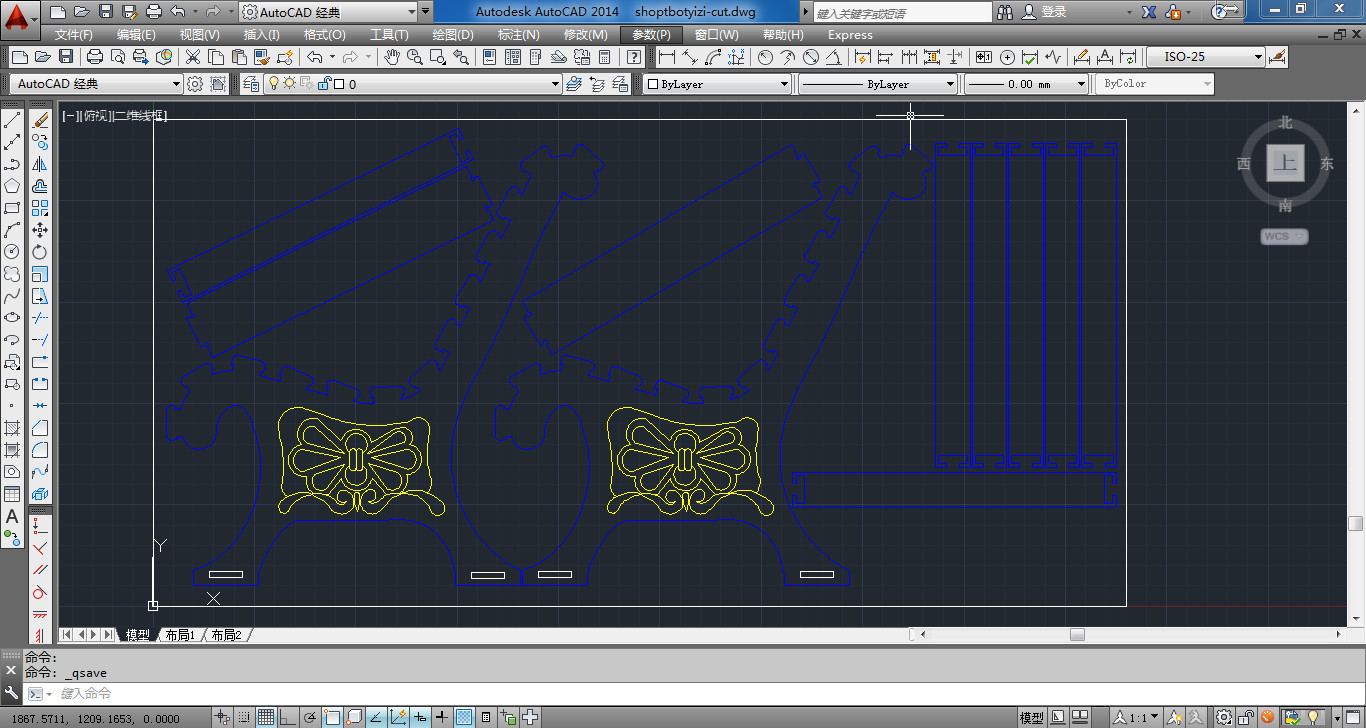Toggle Snap Mode in status bar
Image resolution: width=1366 pixels, height=728 pixels.
click(x=243, y=717)
